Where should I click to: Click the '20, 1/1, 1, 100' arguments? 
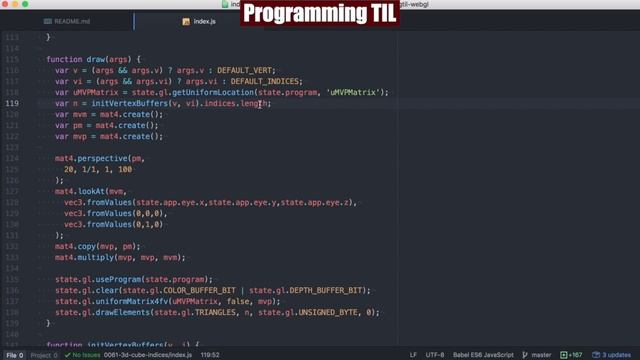(98, 169)
